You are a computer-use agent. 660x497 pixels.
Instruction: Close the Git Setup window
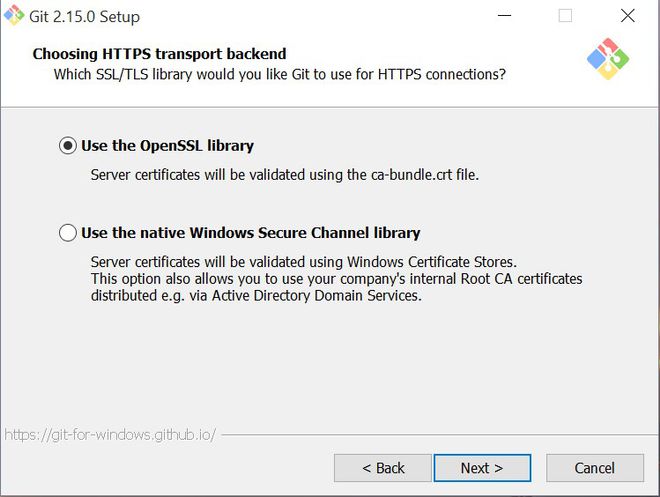(627, 16)
